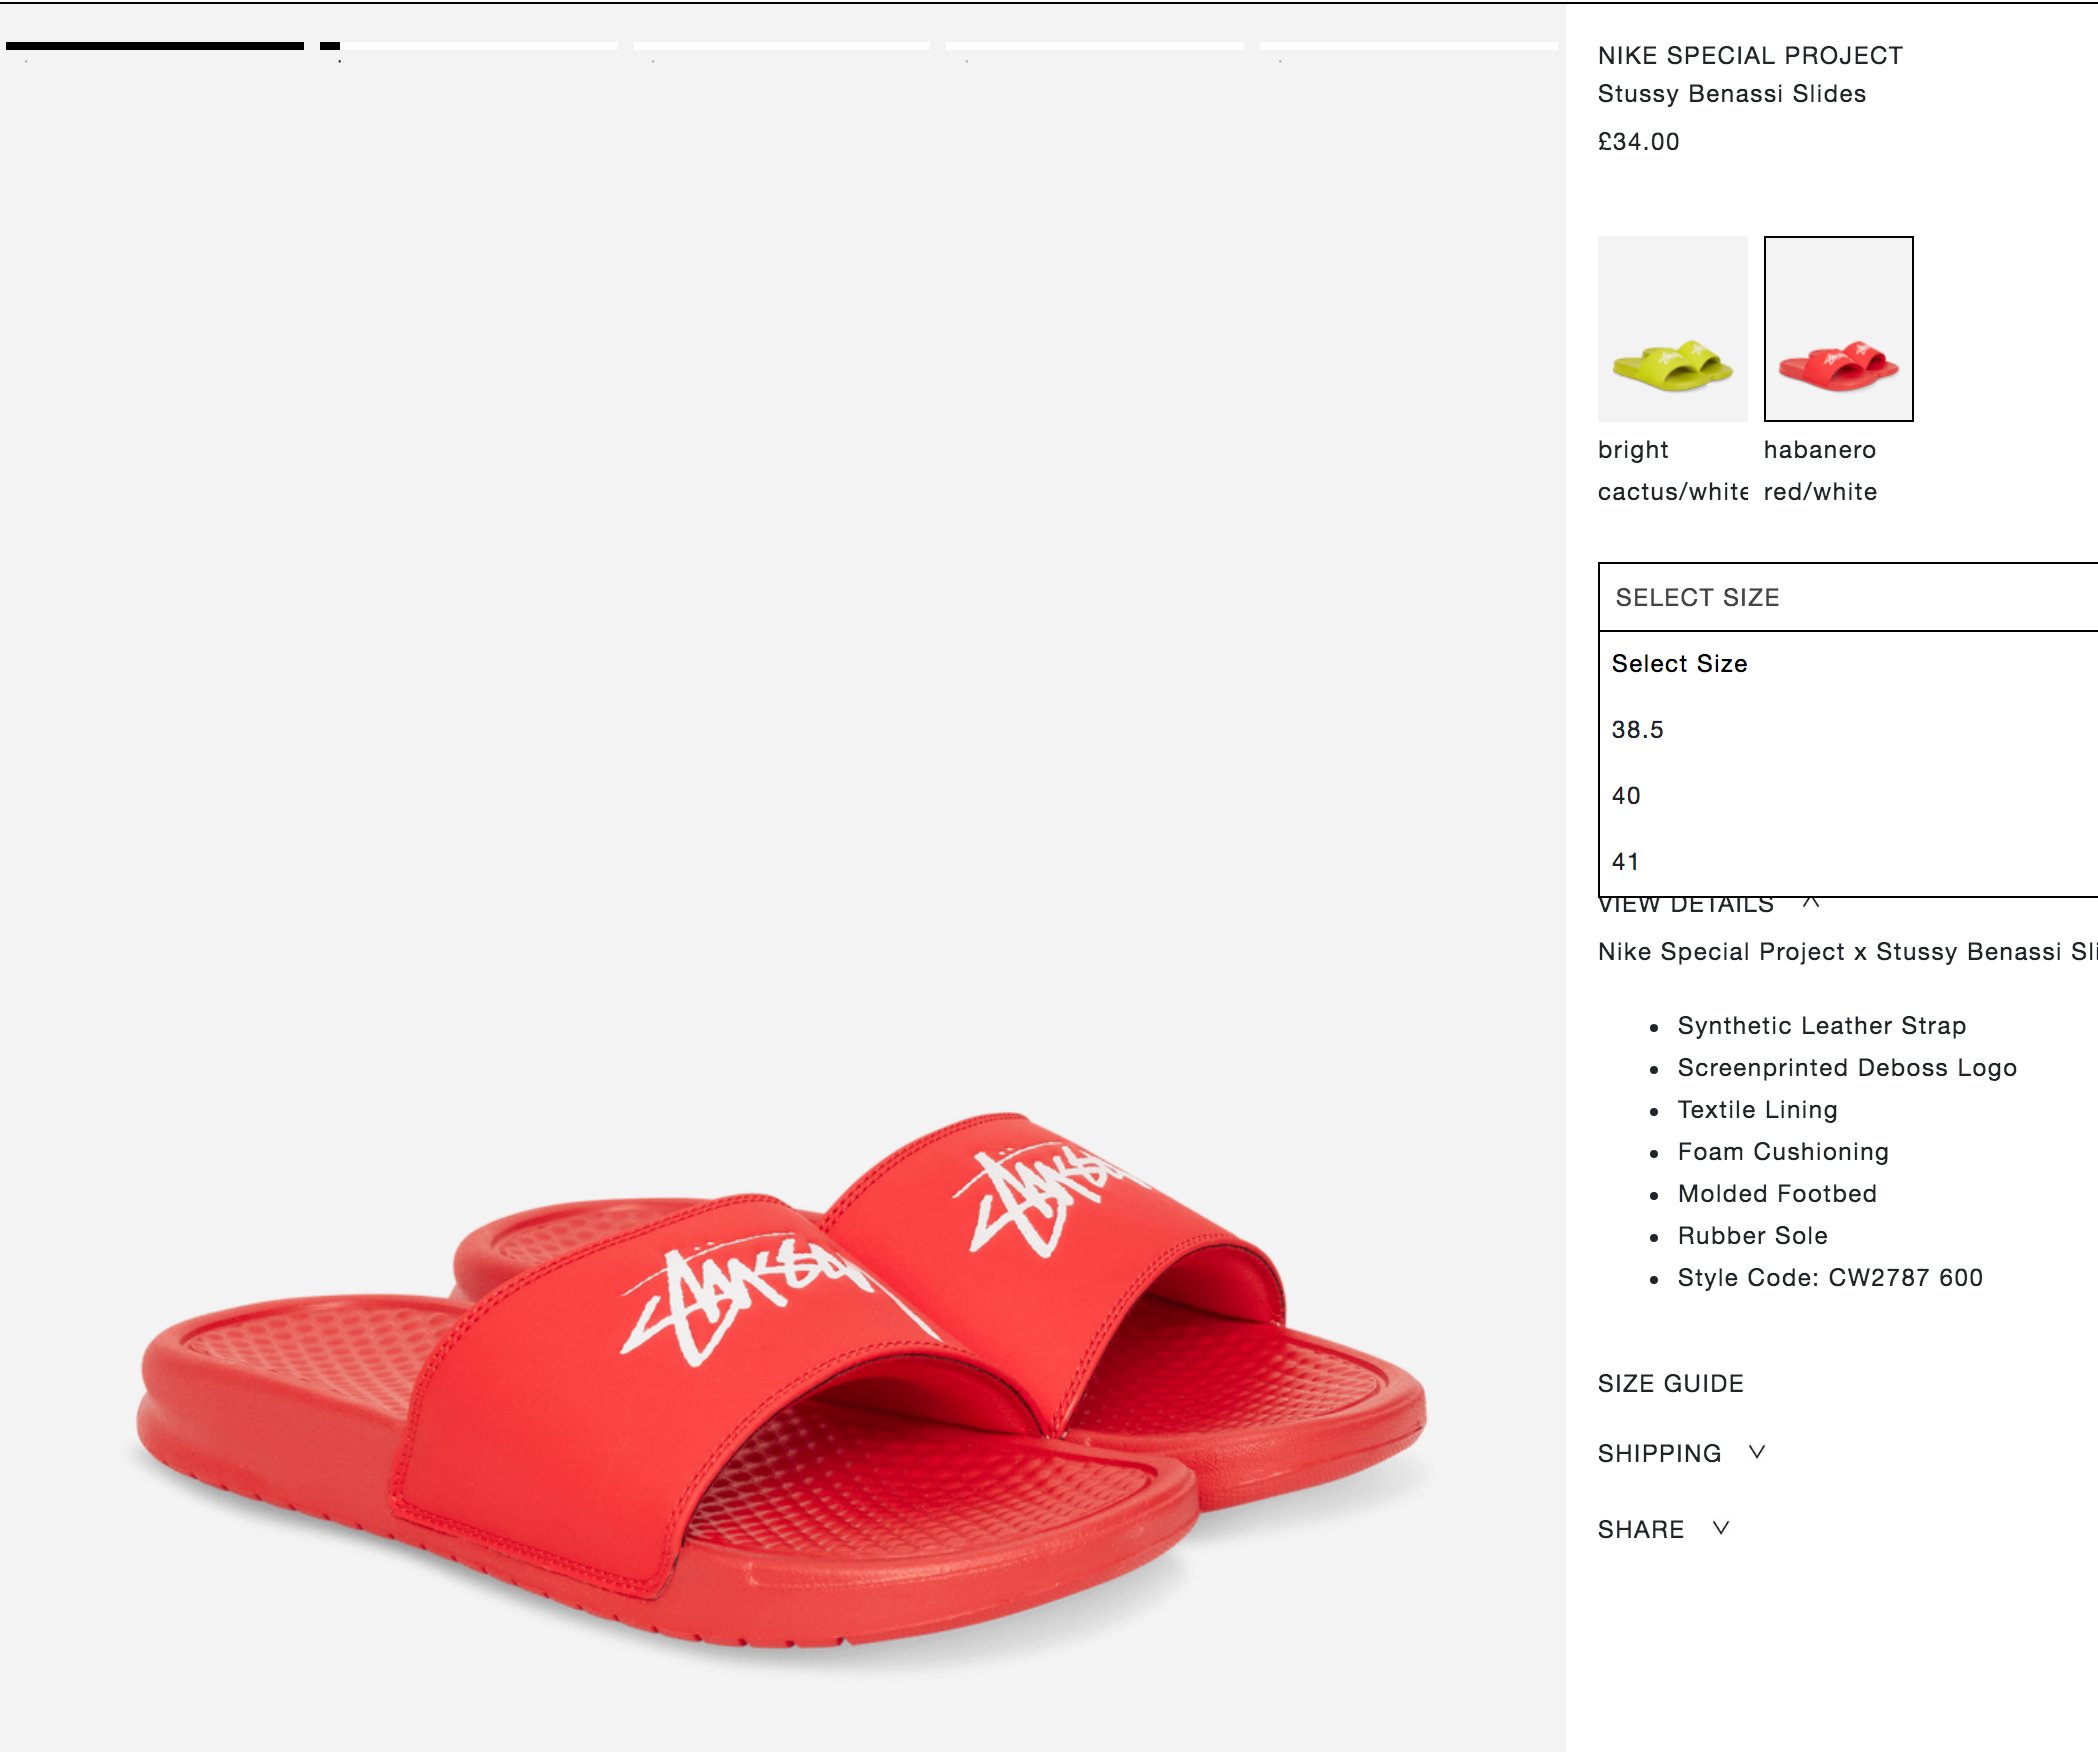Click the NIKE SPECIAL PROJECT brand name

tap(1750, 56)
